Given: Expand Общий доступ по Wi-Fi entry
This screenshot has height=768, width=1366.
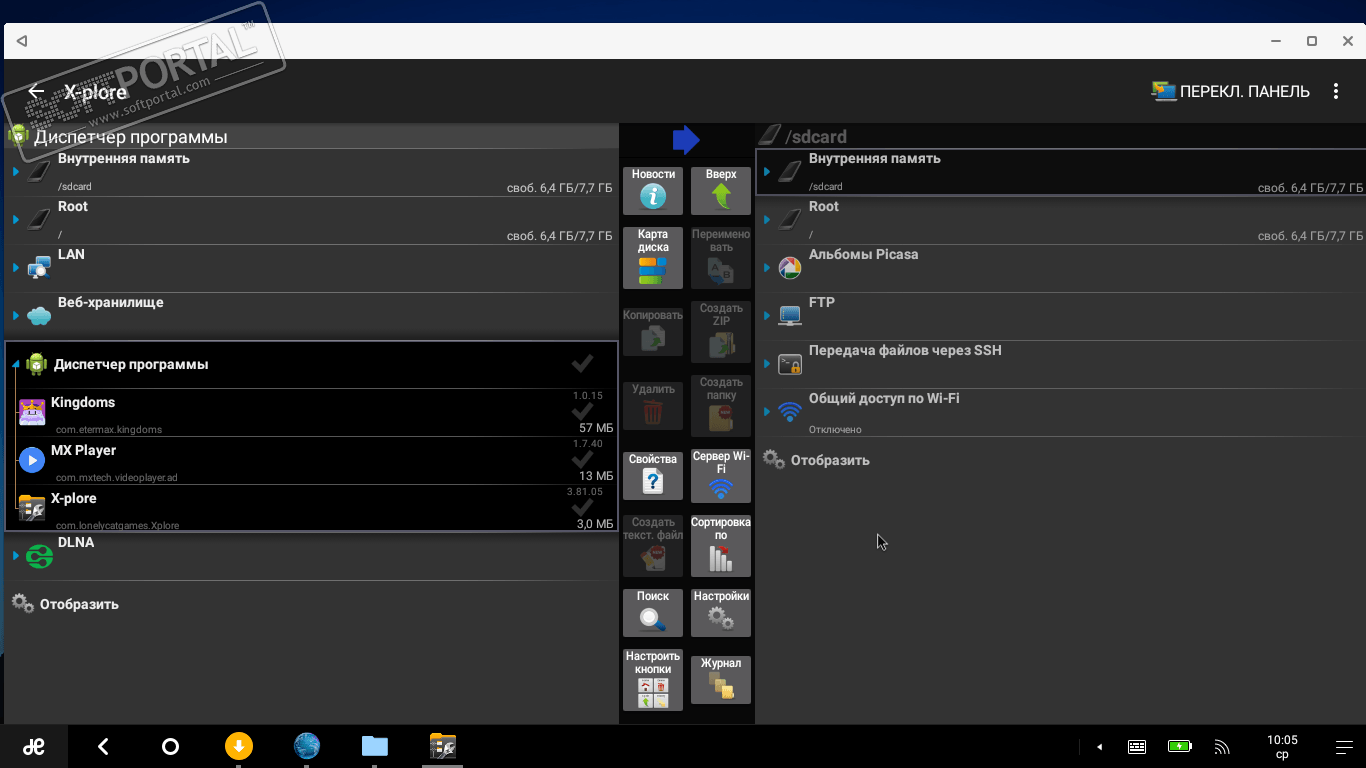Looking at the screenshot, I should pos(767,412).
